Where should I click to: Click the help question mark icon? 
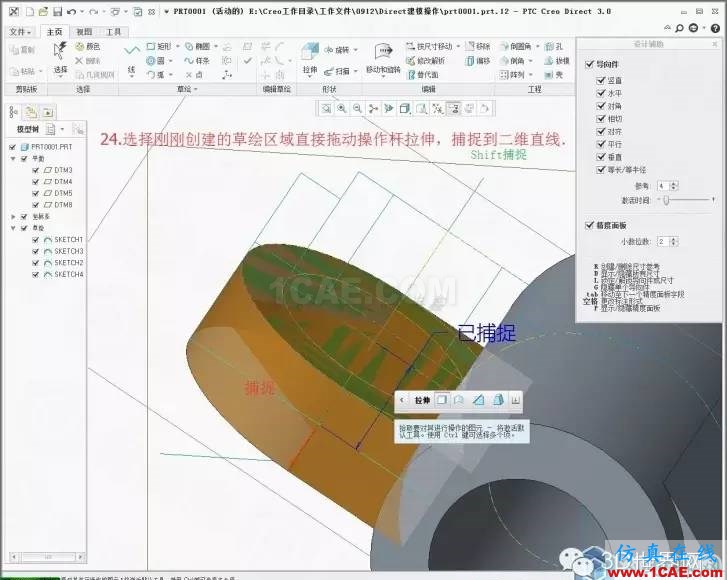click(715, 29)
